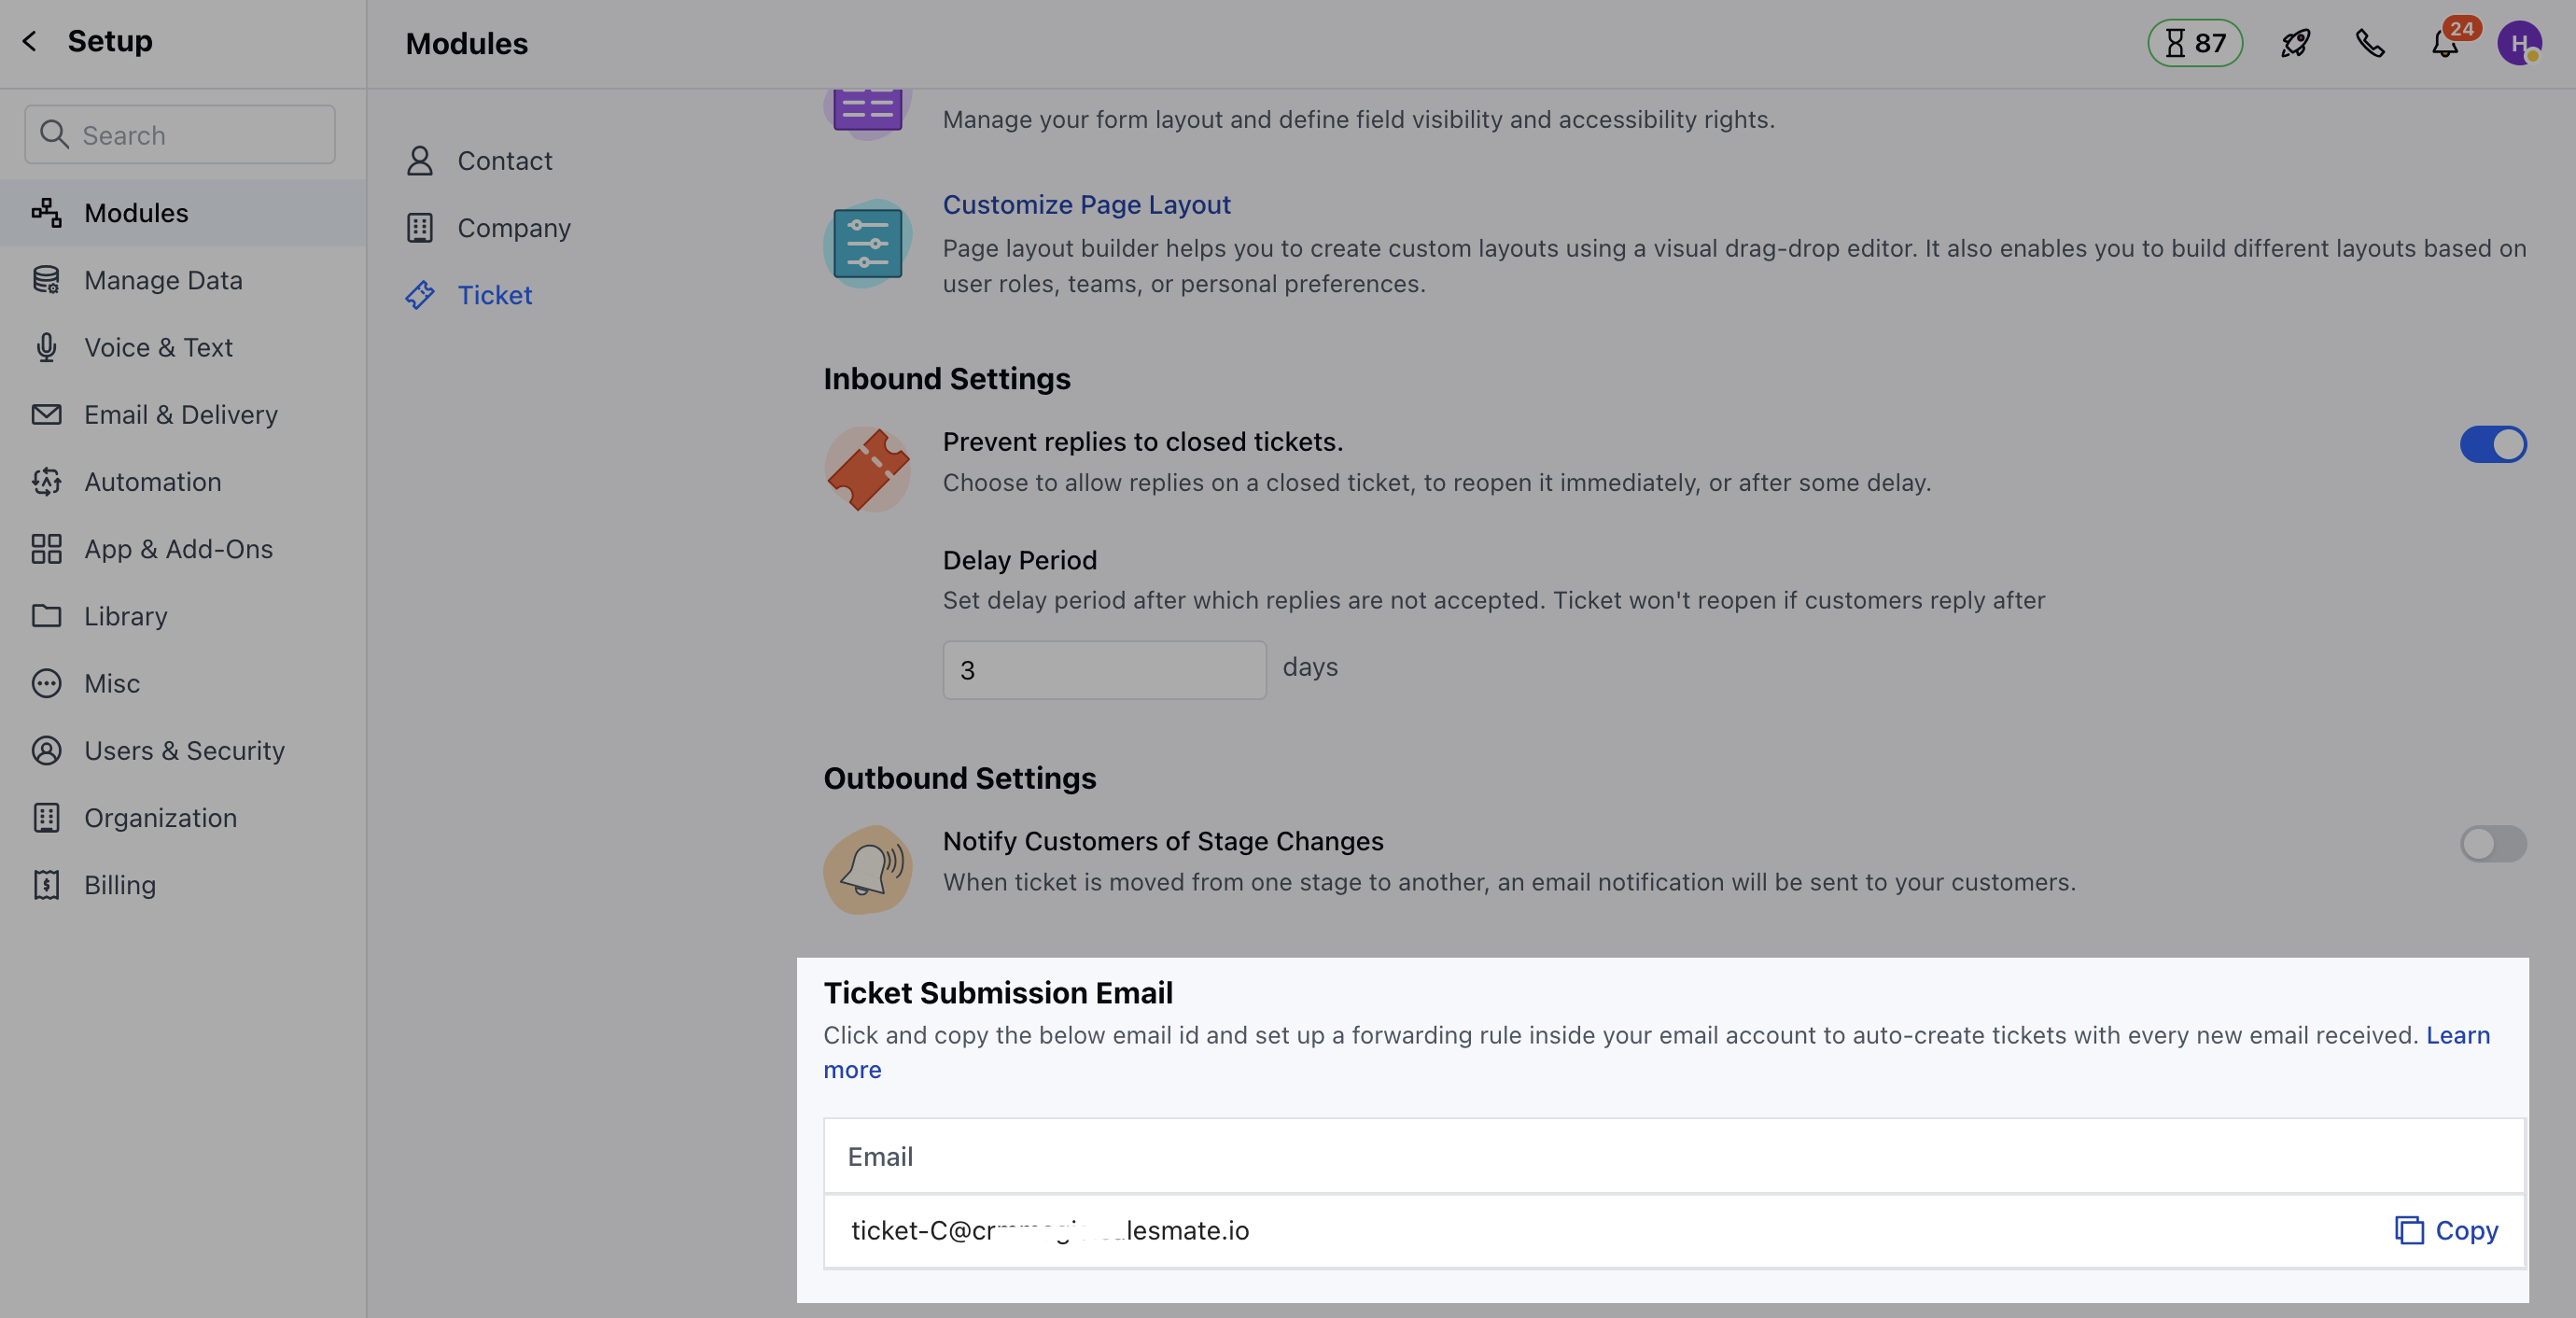
Task: Click the phone dialer icon
Action: click(2370, 43)
